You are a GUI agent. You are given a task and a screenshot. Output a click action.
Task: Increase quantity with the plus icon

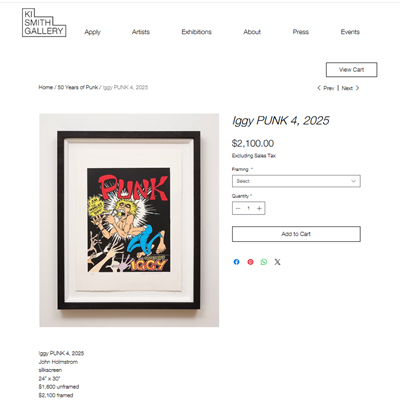[259, 209]
